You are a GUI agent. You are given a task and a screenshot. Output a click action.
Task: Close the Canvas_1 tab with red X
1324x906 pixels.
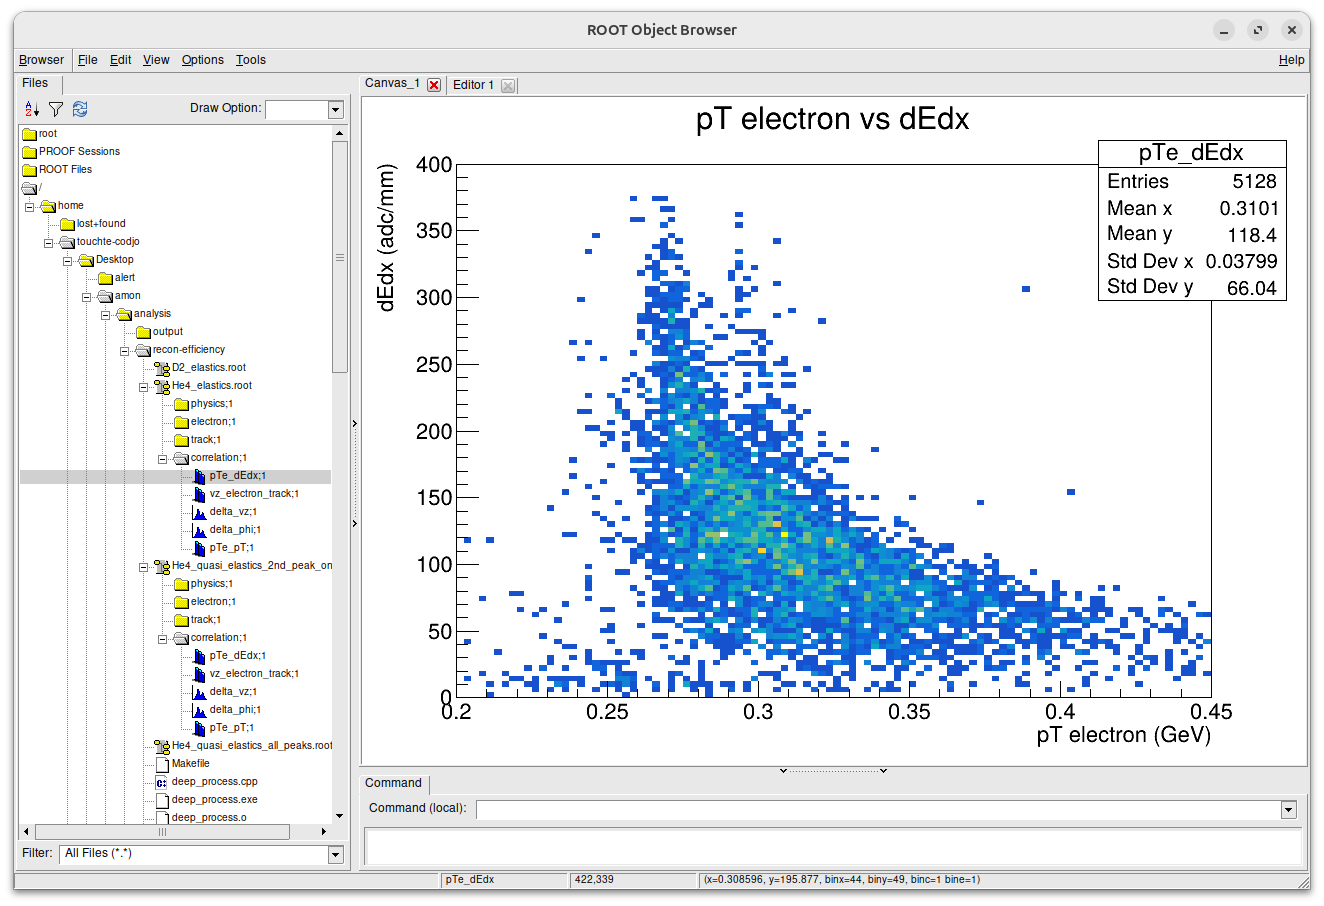pos(434,85)
